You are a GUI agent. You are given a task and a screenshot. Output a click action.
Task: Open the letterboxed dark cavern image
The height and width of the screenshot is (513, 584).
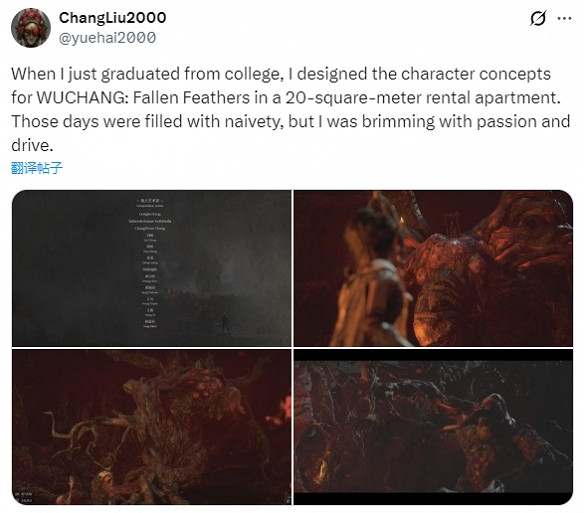[433, 427]
